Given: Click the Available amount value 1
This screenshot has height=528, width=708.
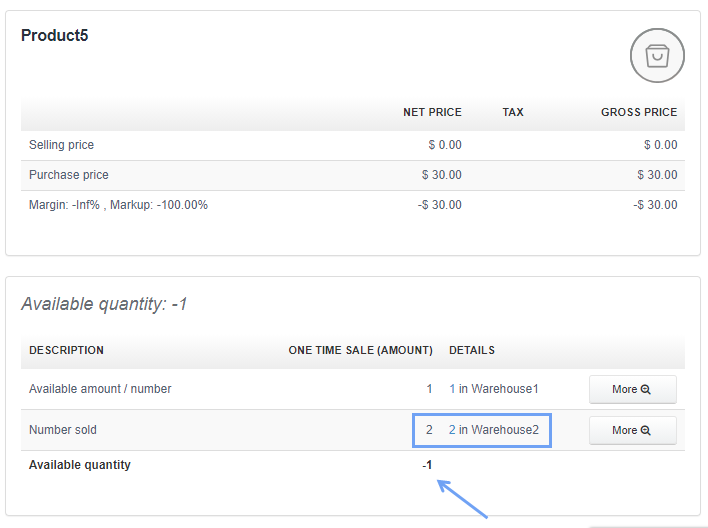Looking at the screenshot, I should (429, 389).
